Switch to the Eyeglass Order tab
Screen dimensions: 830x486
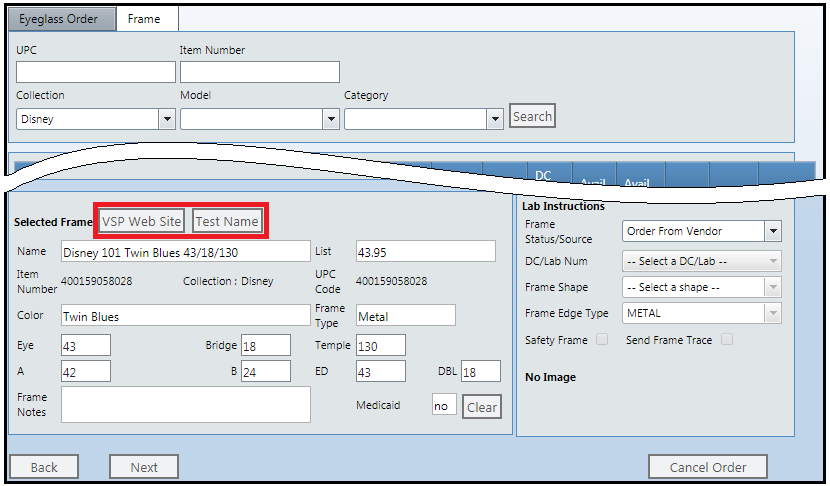pos(59,19)
